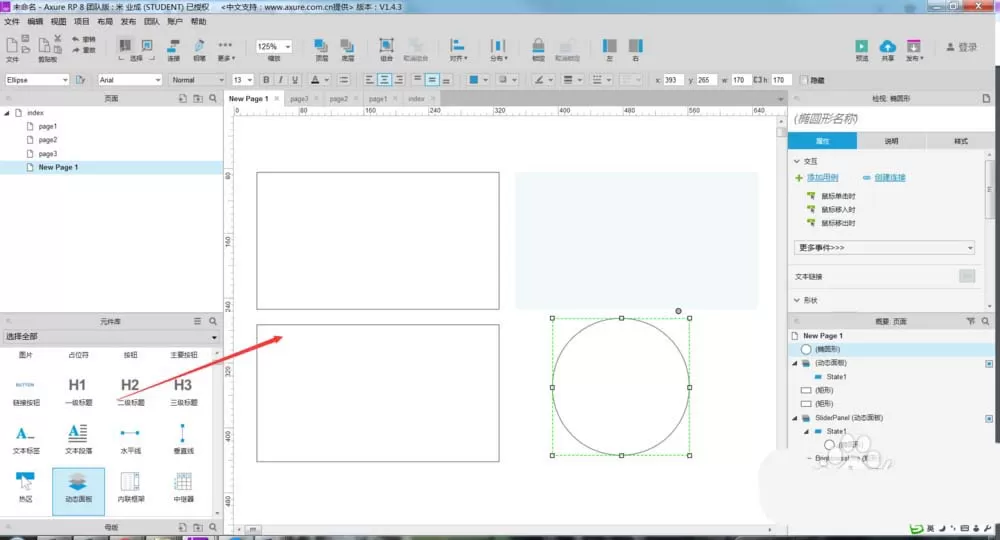
Task: Click Add Case (添加用例) link
Action: 823,178
